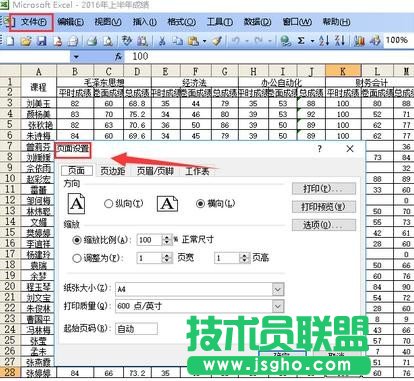Image resolution: width=414 pixels, height=381 pixels.
Task: Click the Permission icon next to Save
Action: pyautogui.click(x=58, y=41)
